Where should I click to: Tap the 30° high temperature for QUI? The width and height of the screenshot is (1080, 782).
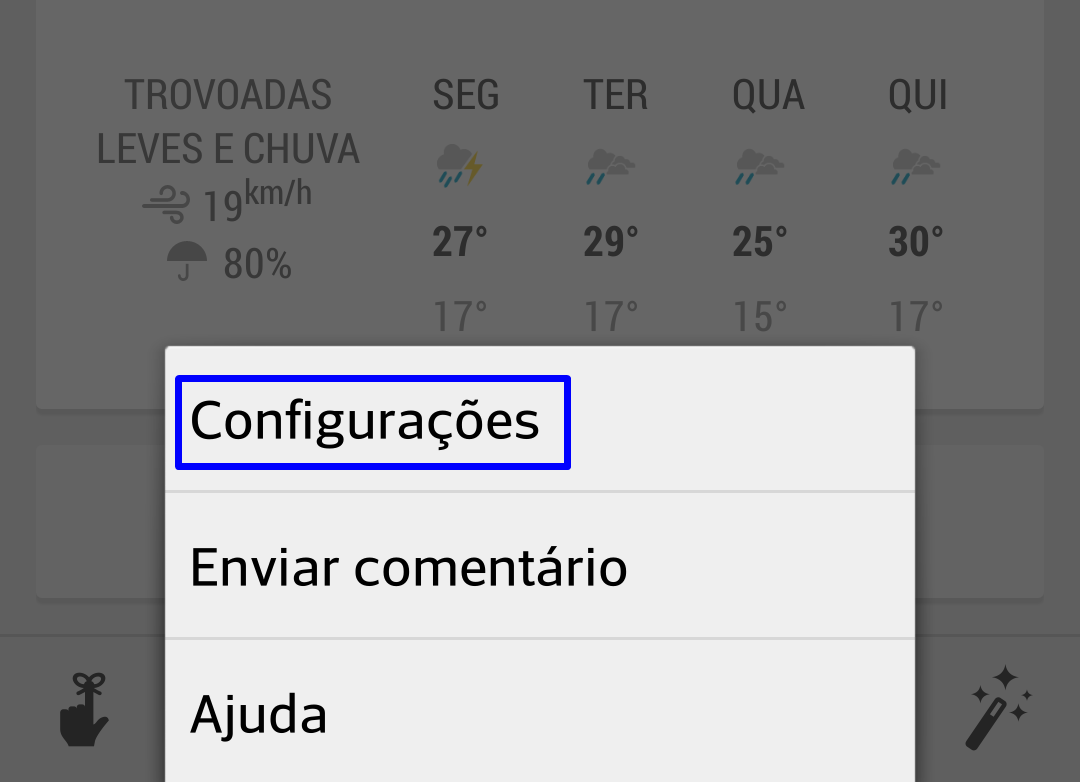click(915, 242)
